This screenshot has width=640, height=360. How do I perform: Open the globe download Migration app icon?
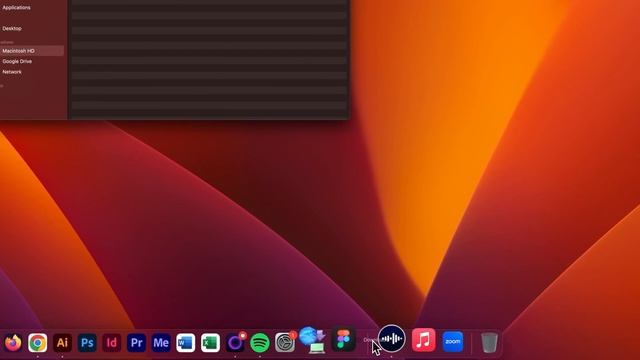[313, 340]
